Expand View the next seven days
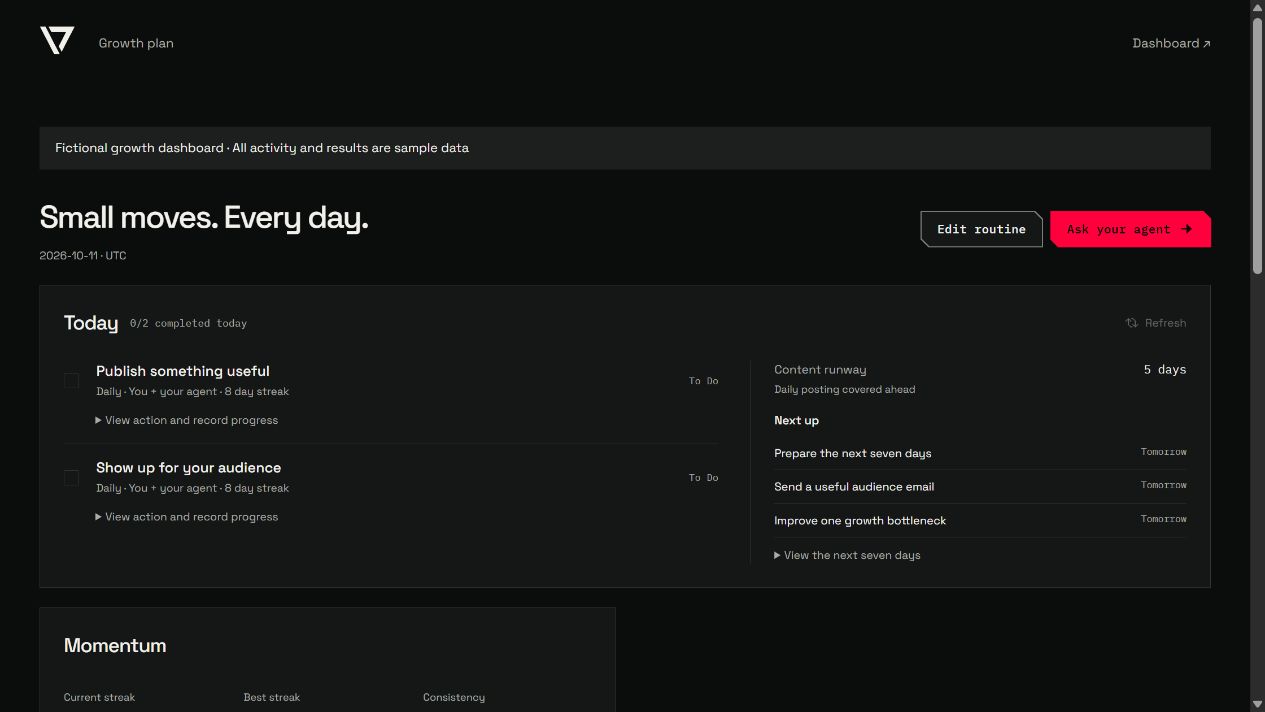The image size is (1265, 712). [x=847, y=555]
